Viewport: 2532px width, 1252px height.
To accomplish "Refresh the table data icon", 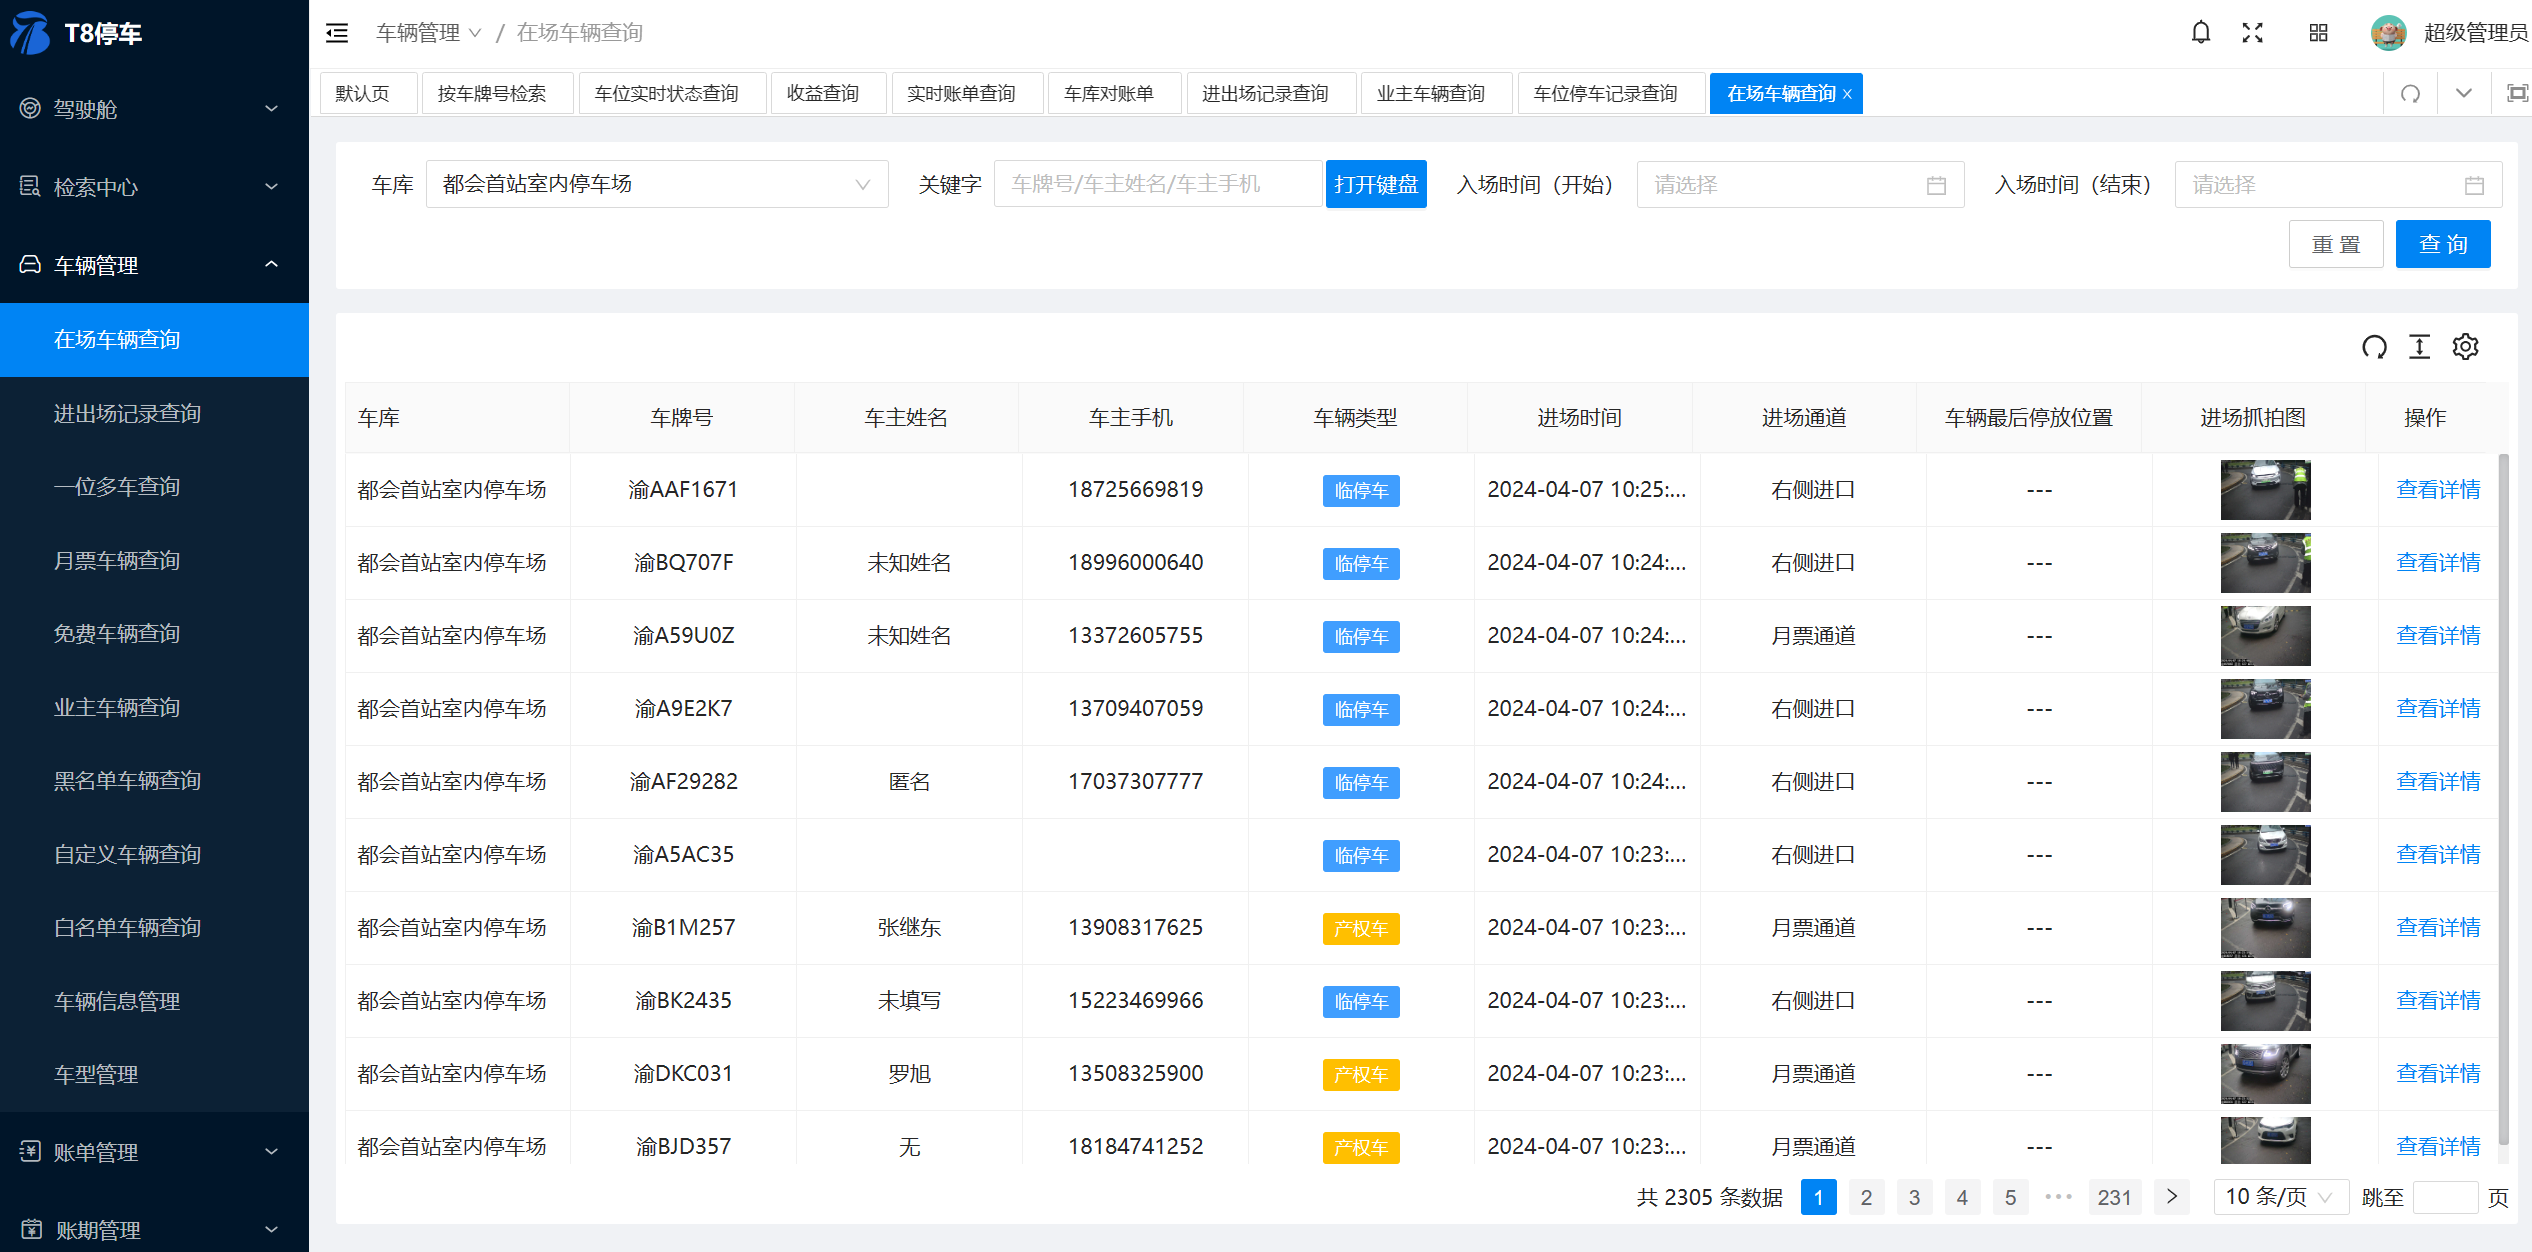I will pyautogui.click(x=2374, y=347).
